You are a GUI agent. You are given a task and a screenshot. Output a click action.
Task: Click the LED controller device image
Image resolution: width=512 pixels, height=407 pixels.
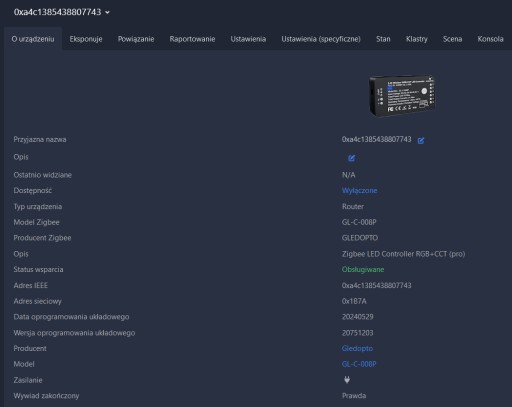click(401, 95)
